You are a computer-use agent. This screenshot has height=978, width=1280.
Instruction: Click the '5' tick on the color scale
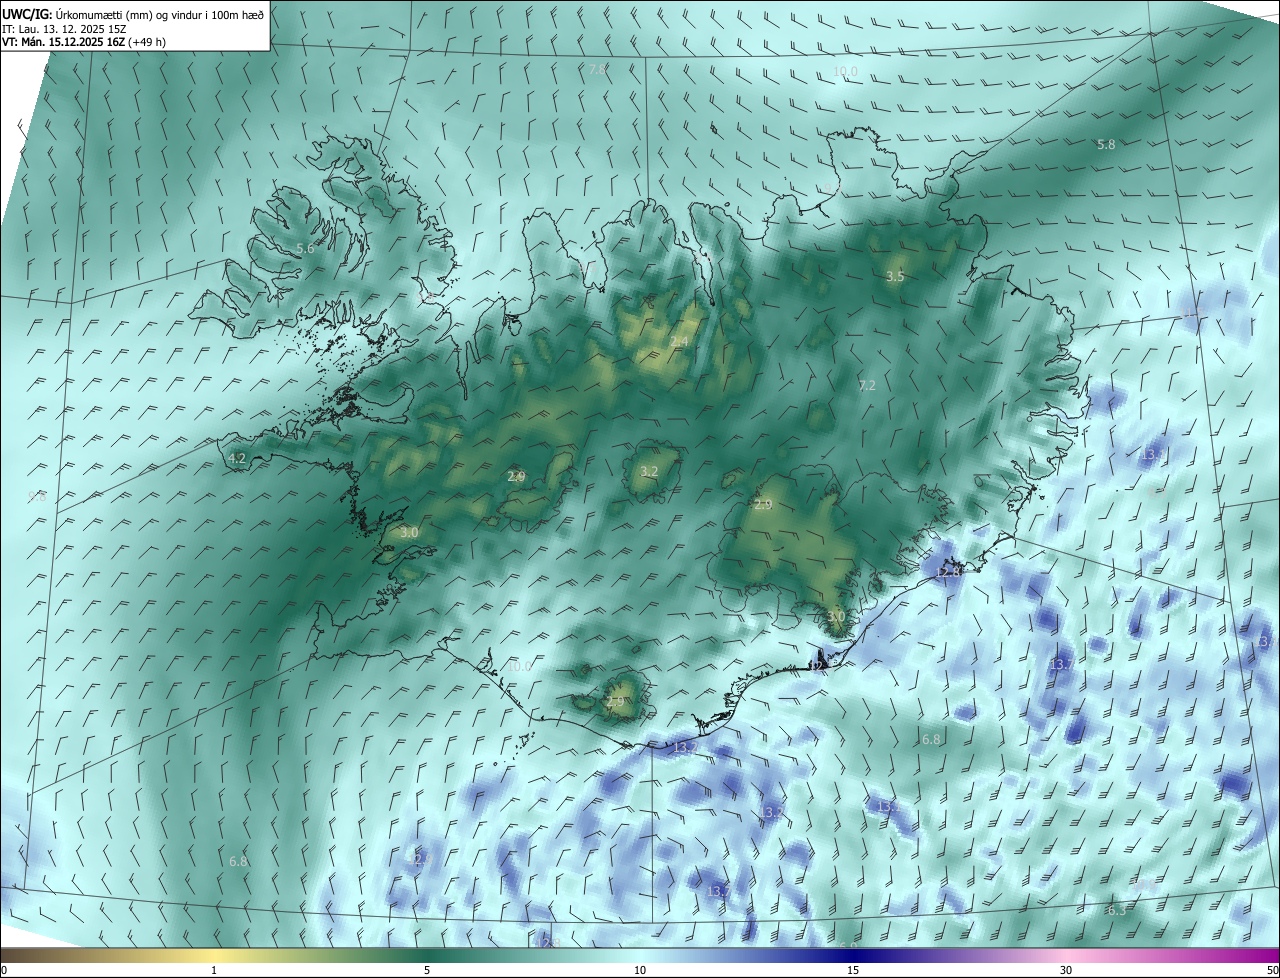[x=427, y=970]
